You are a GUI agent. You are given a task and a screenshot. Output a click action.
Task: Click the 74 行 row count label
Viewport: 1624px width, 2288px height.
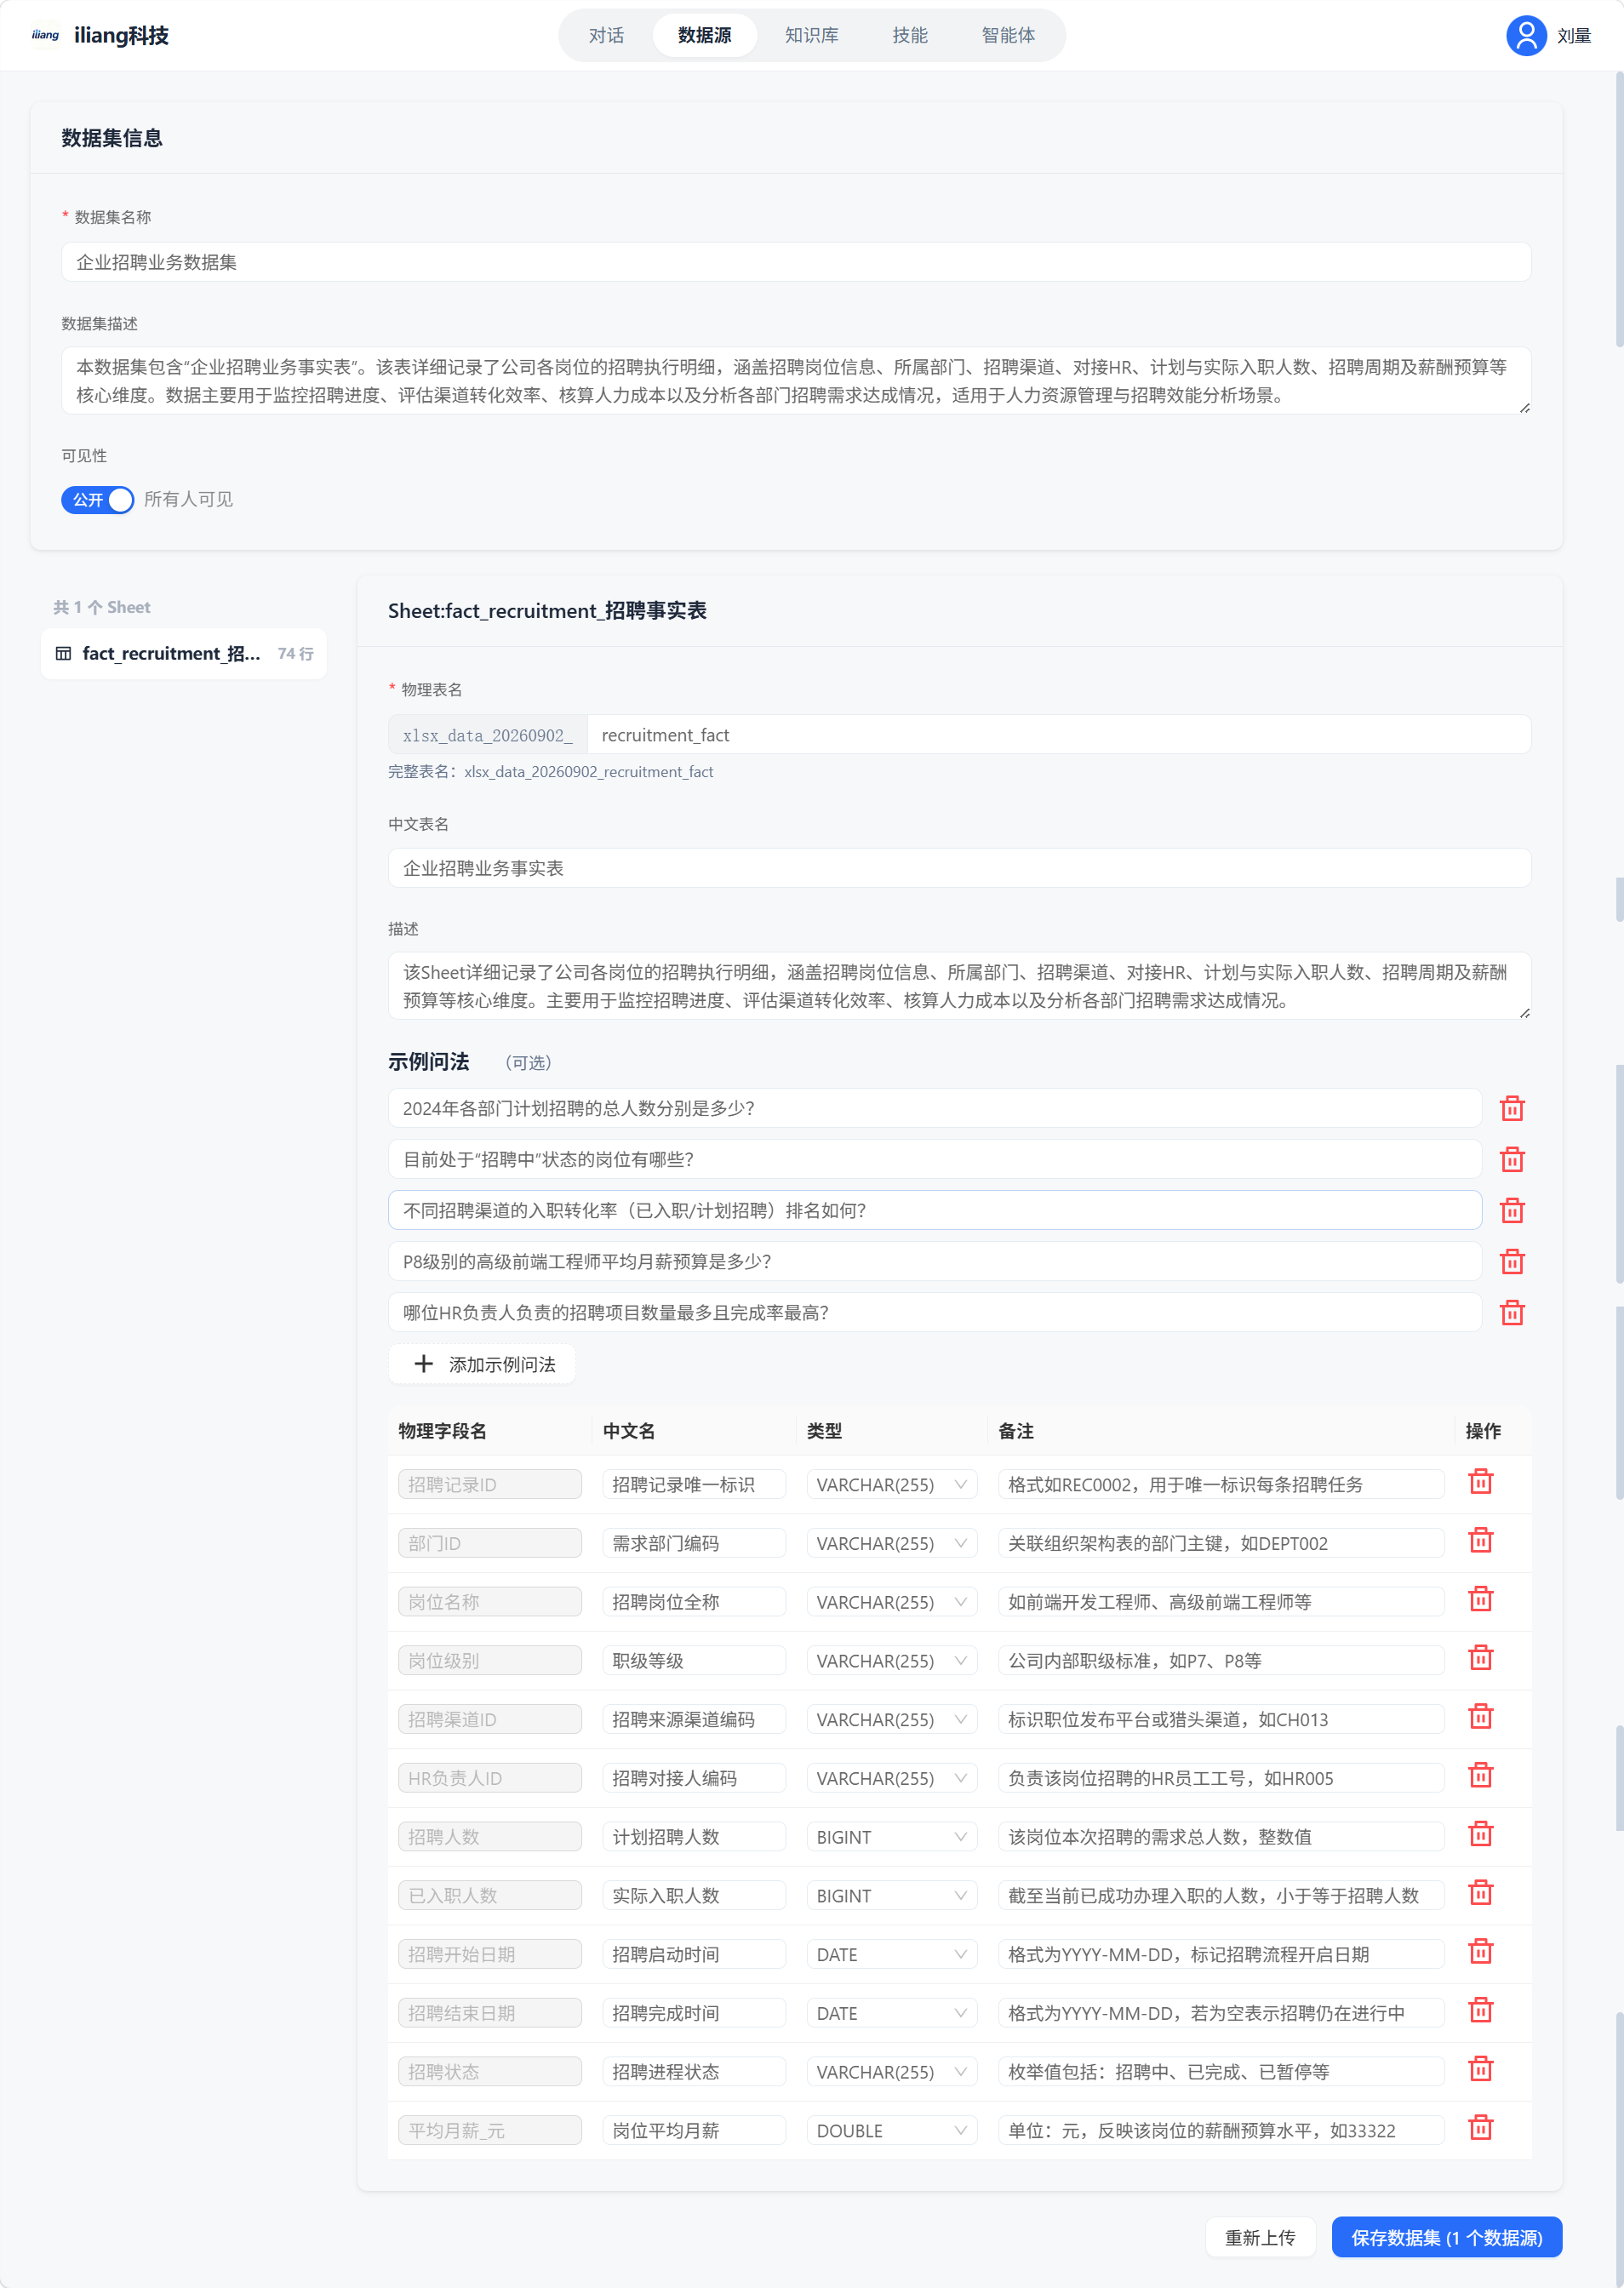click(295, 654)
